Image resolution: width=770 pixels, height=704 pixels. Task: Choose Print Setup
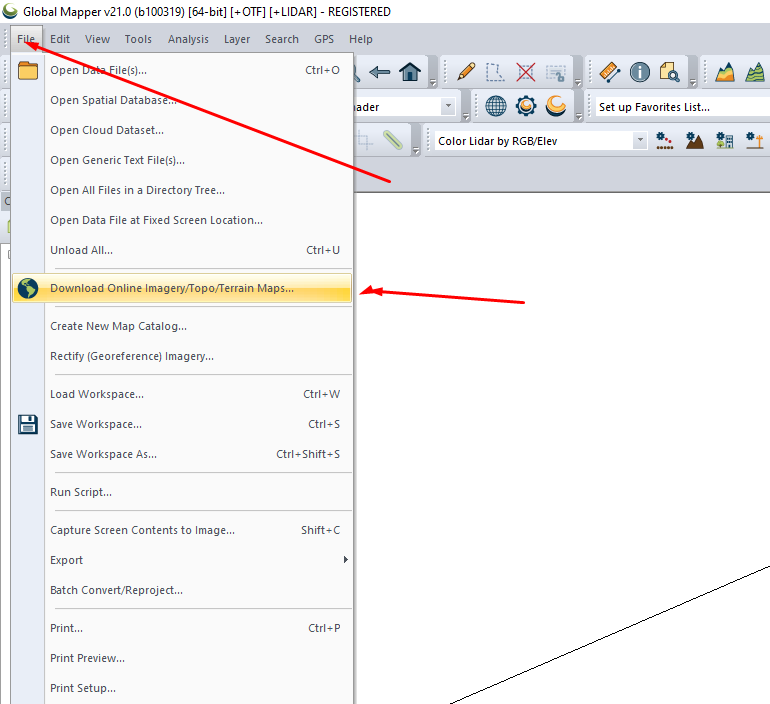pos(182,688)
